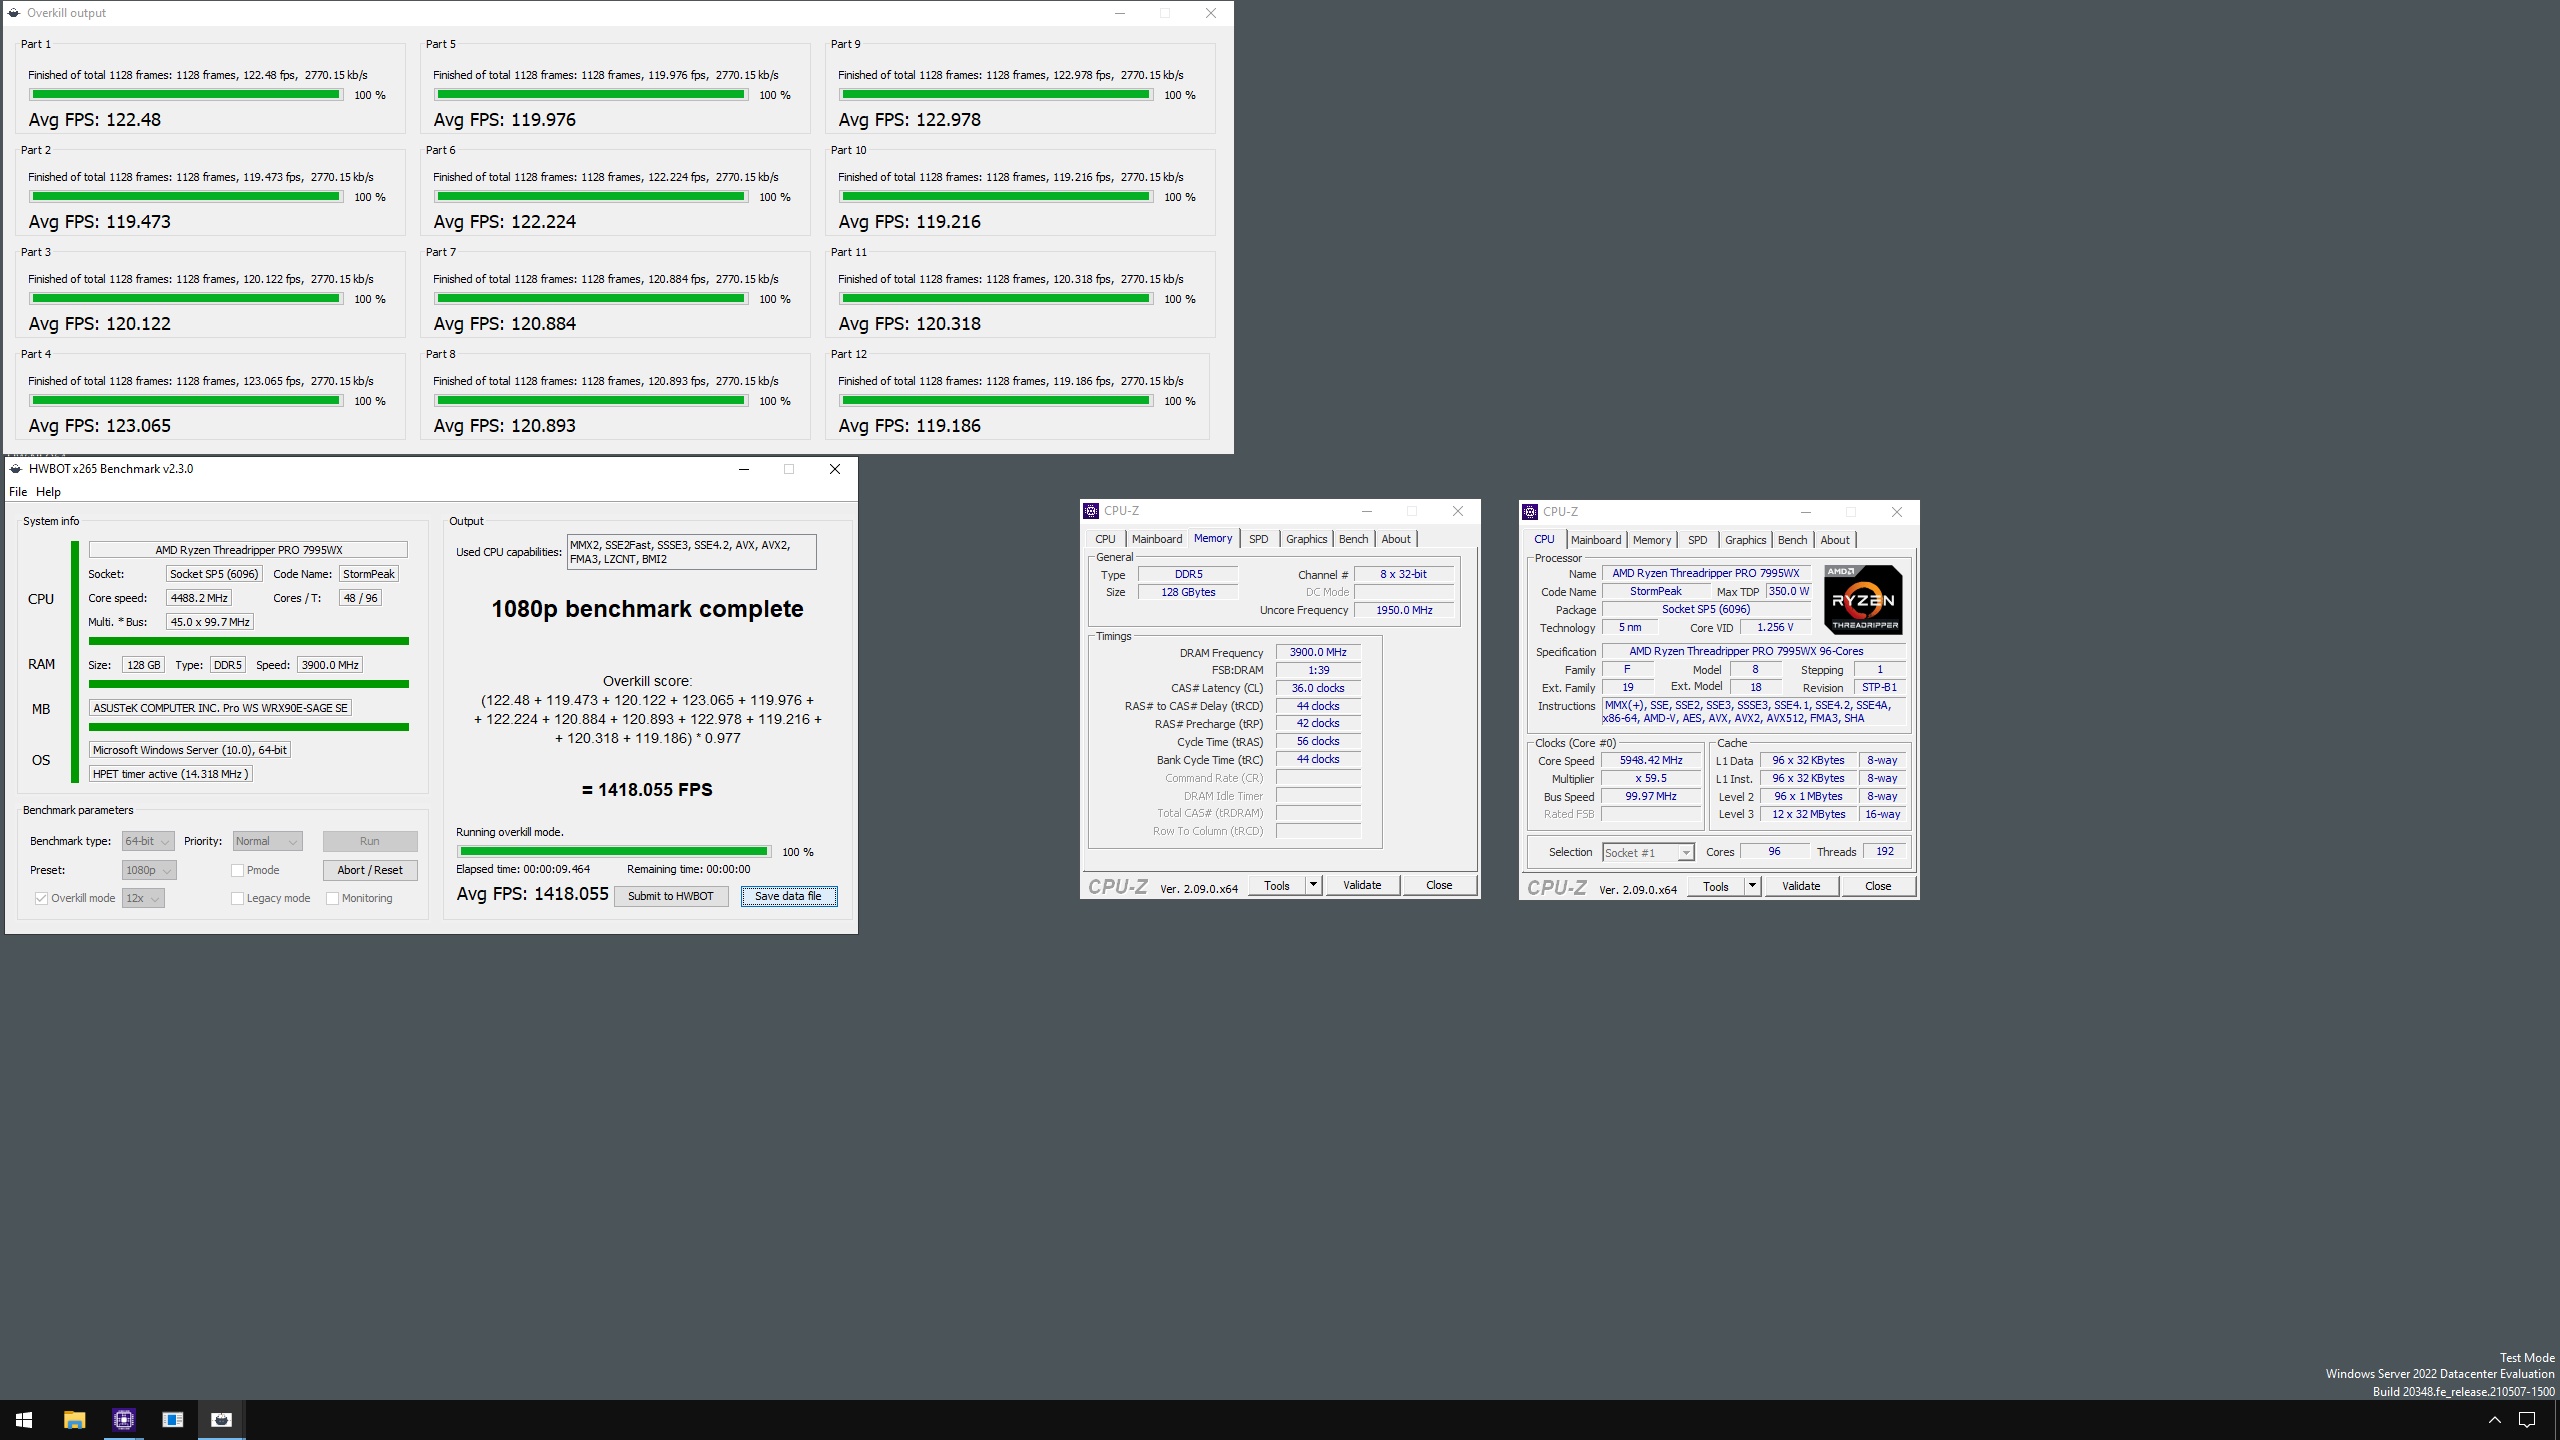Show hidden system tray icons
Image resolution: width=2560 pixels, height=1440 pixels.
tap(2494, 1420)
